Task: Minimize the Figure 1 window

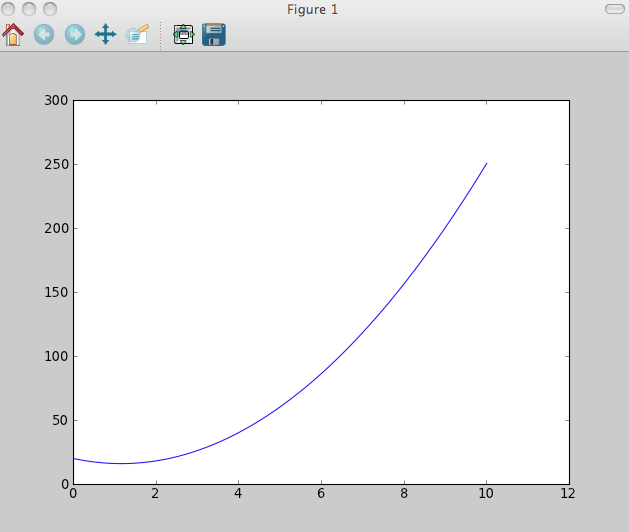Action: click(28, 9)
